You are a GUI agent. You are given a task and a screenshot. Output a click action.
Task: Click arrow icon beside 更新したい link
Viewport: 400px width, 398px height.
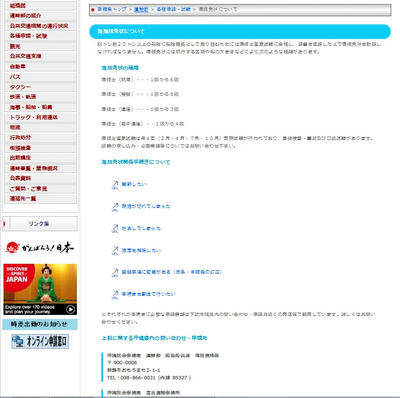[115, 185]
